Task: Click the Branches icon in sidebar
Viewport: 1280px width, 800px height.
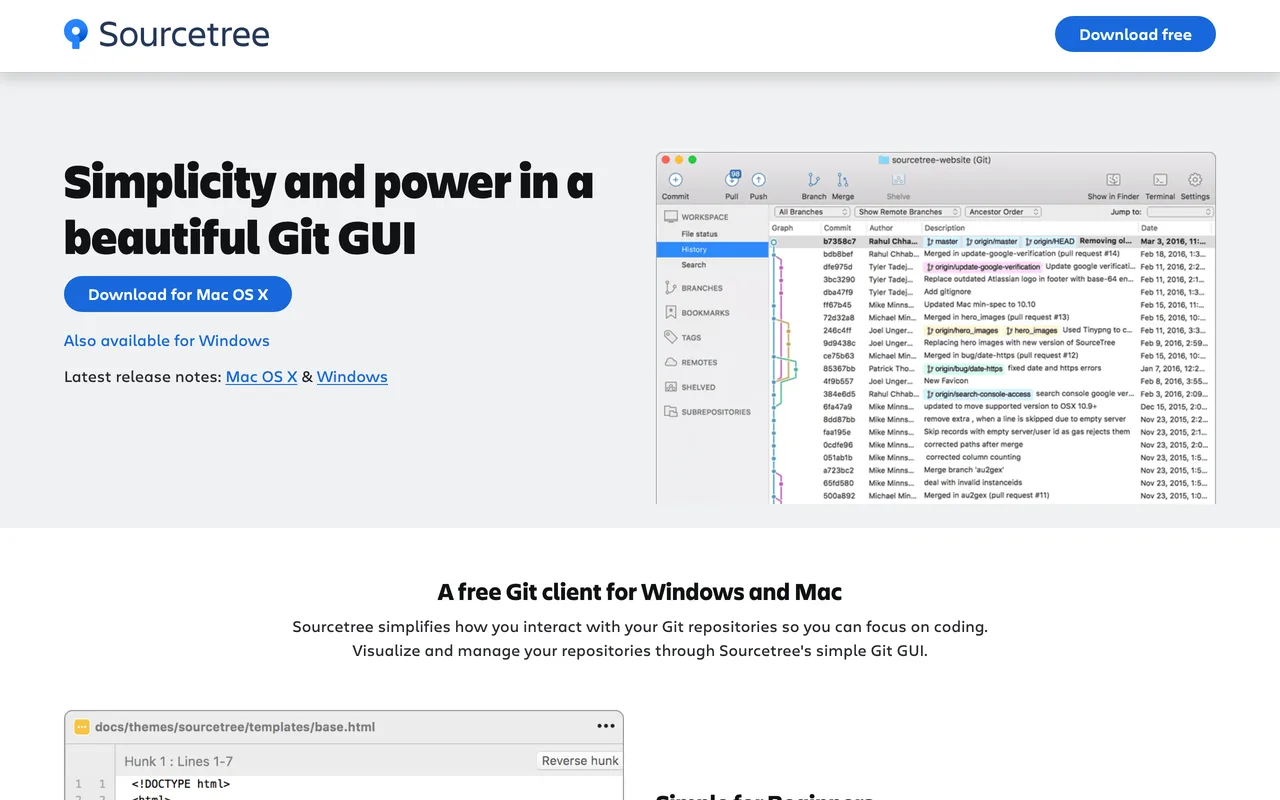Action: pos(670,288)
